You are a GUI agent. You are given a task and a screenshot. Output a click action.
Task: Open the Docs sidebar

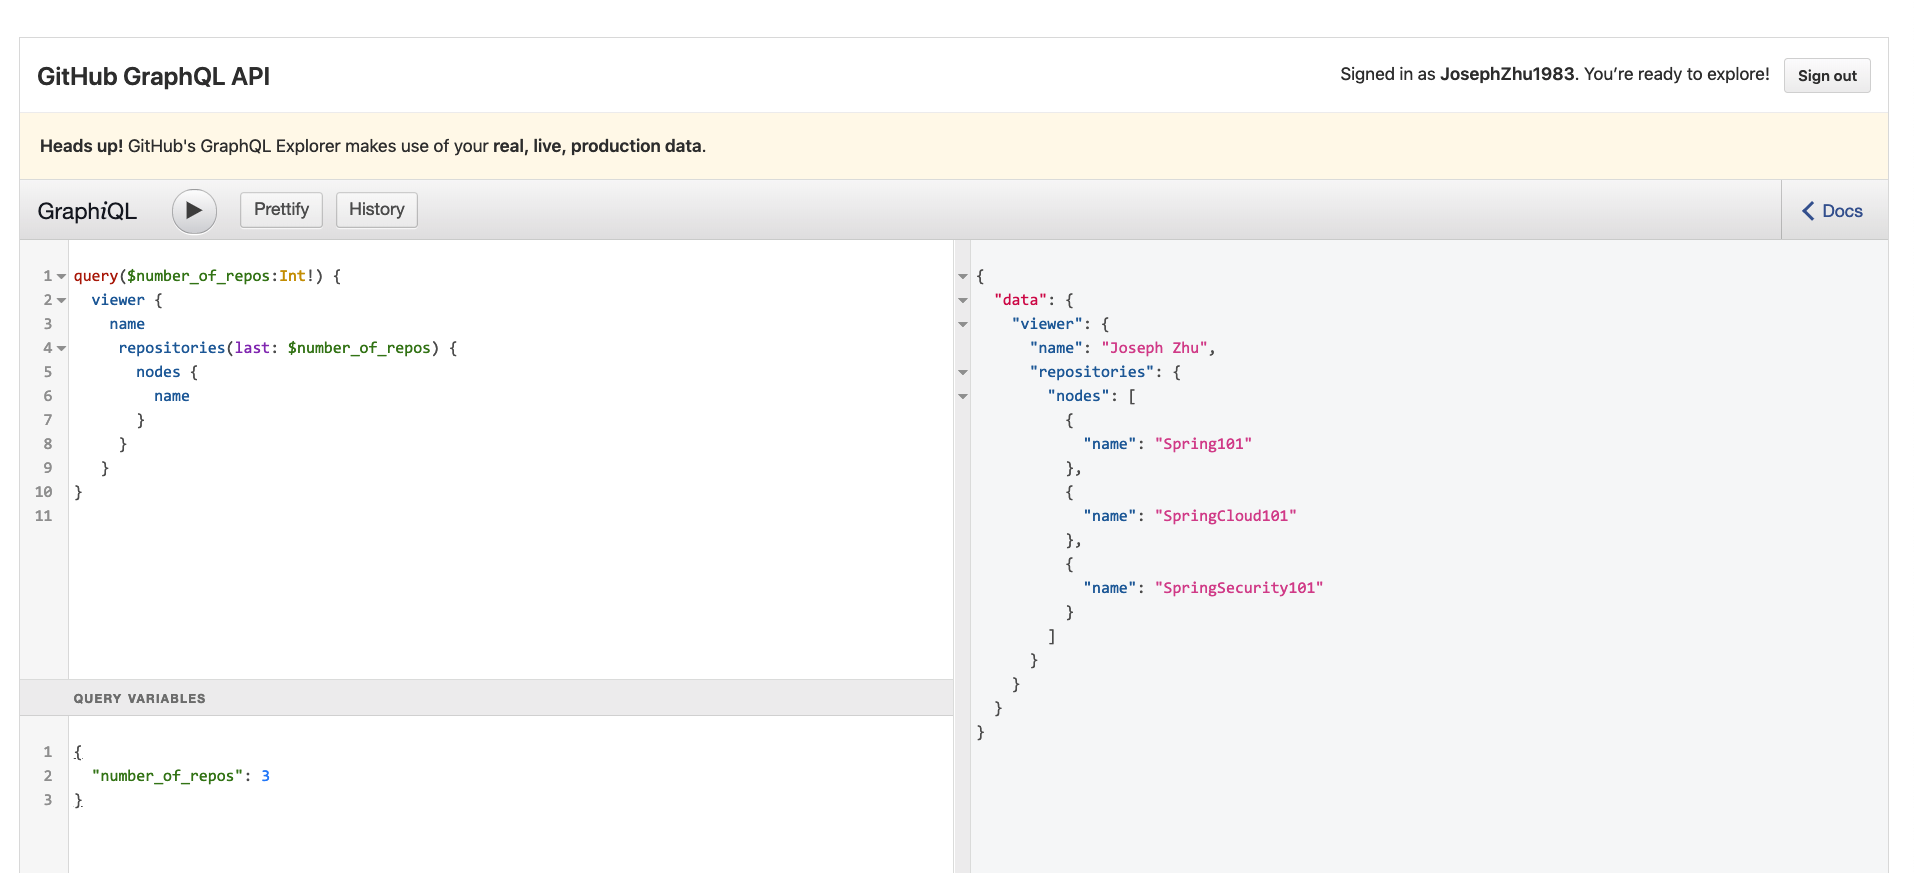tap(1833, 211)
